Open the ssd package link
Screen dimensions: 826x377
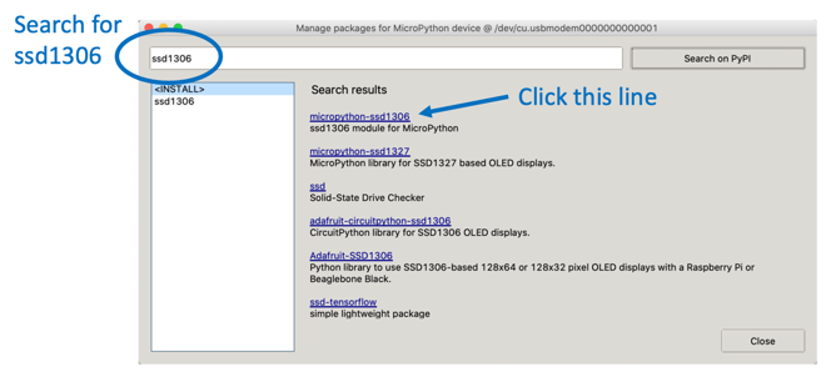318,186
